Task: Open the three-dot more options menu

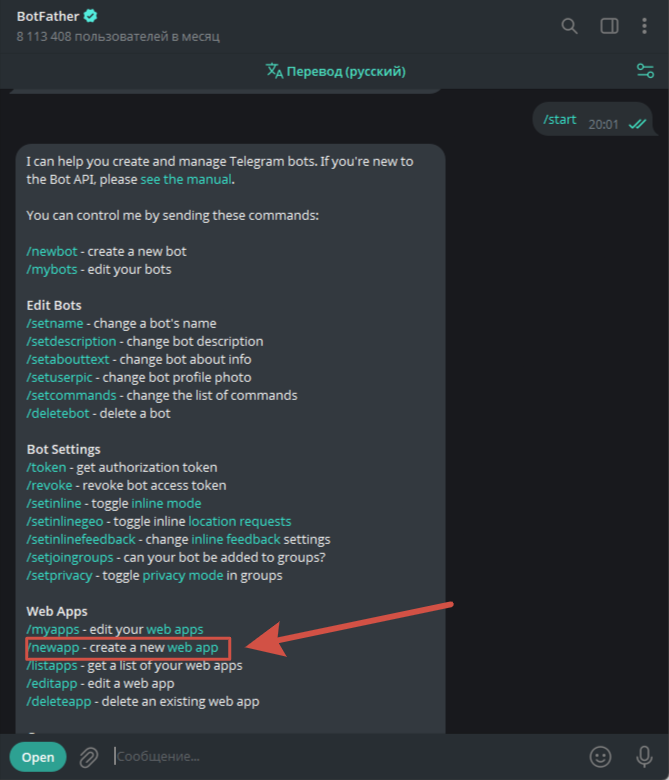Action: [644, 26]
